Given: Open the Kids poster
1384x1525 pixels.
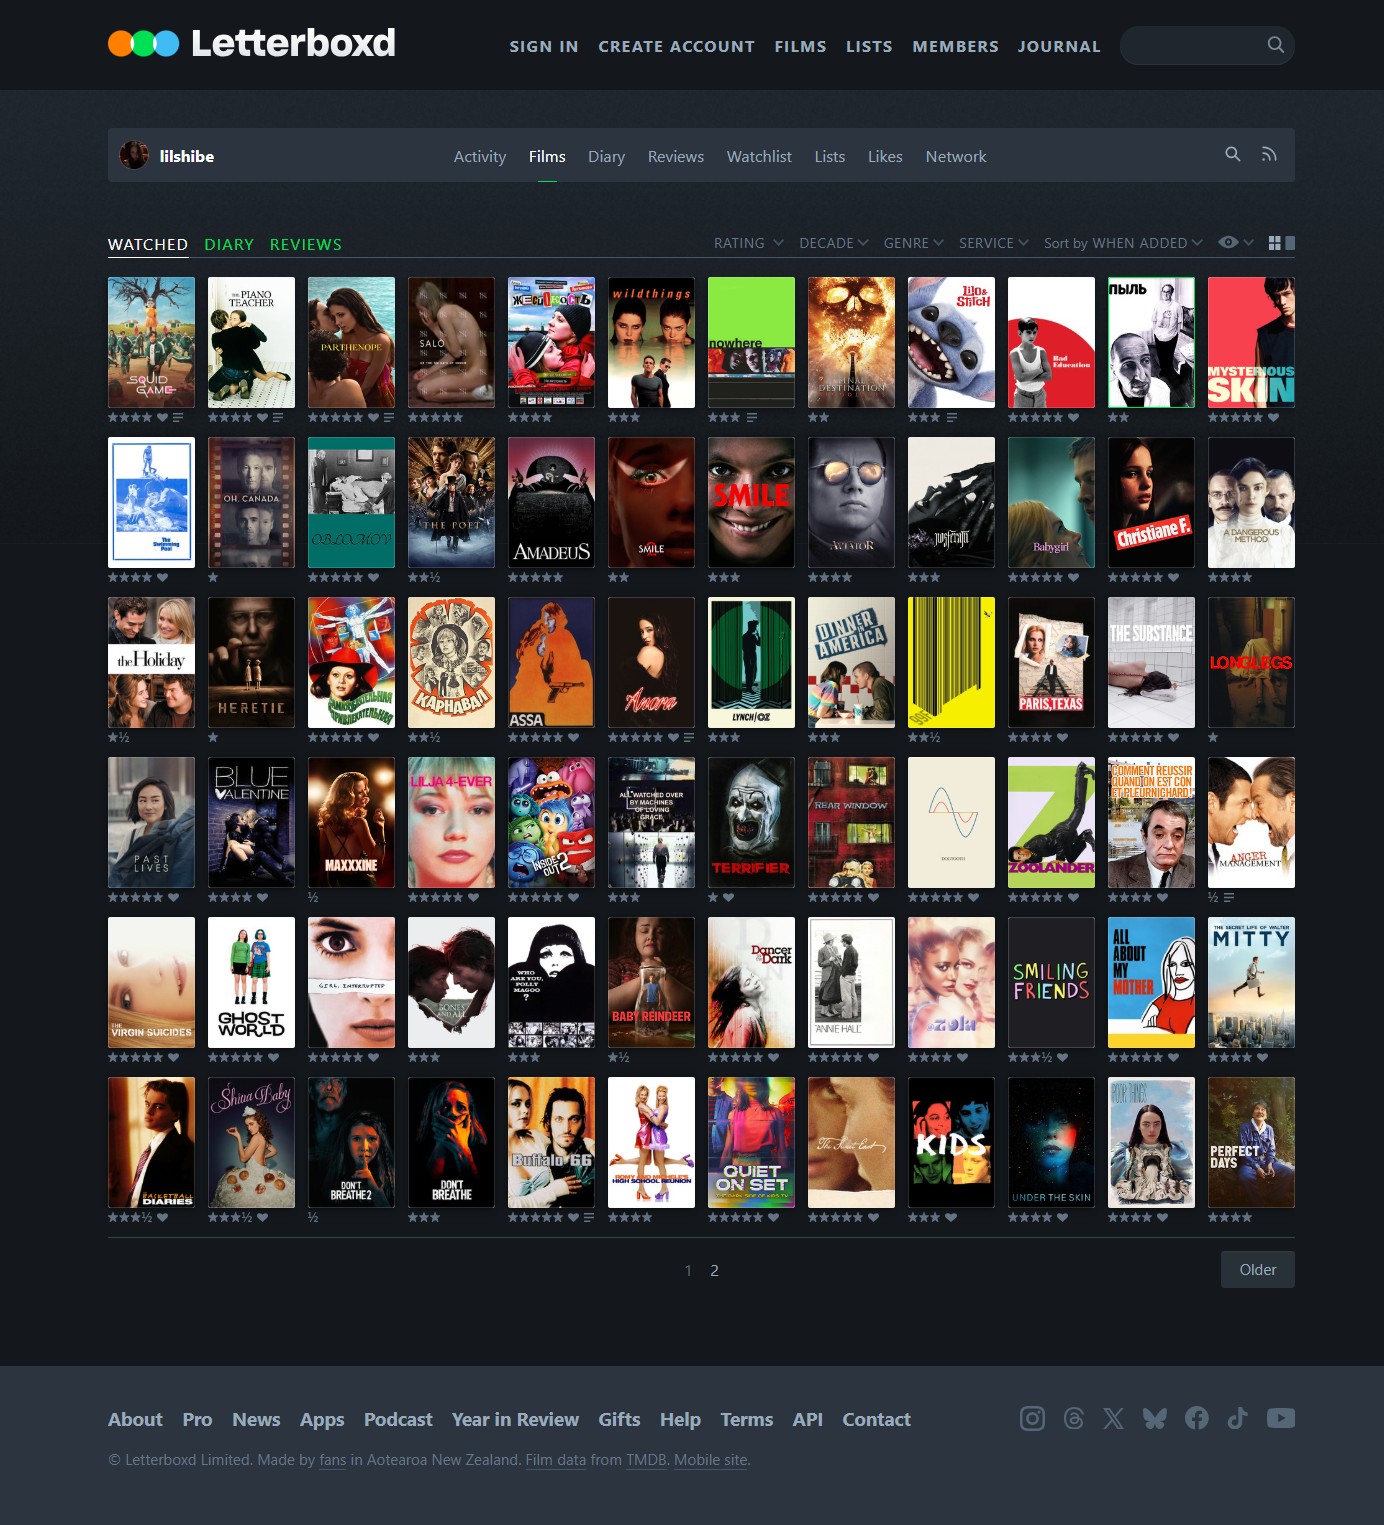Looking at the screenshot, I should coord(951,1142).
